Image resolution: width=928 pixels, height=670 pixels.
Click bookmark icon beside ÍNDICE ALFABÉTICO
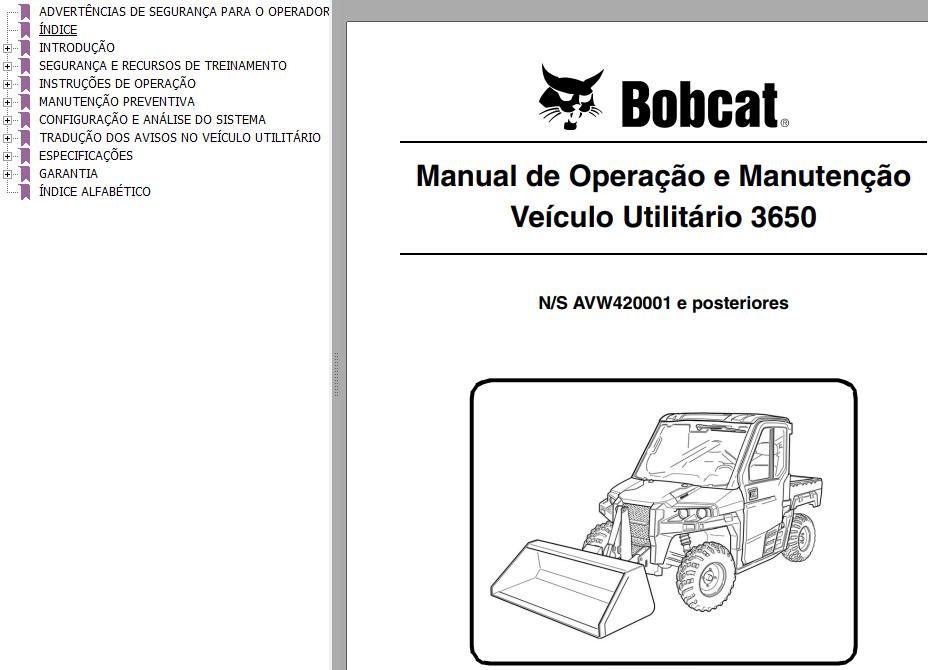tap(25, 192)
